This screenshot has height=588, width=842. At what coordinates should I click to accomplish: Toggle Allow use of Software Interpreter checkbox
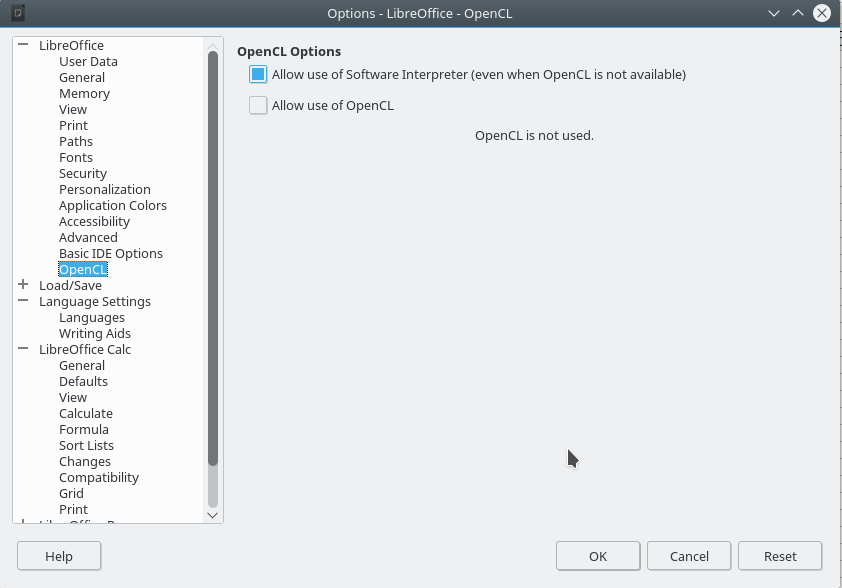click(258, 74)
